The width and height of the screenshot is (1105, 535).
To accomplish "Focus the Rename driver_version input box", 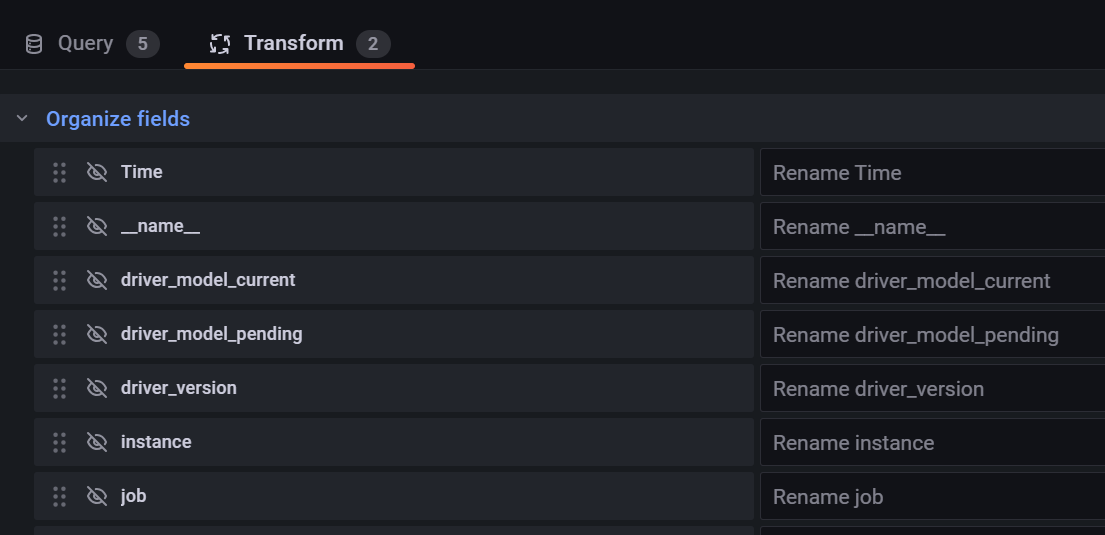I will 932,388.
